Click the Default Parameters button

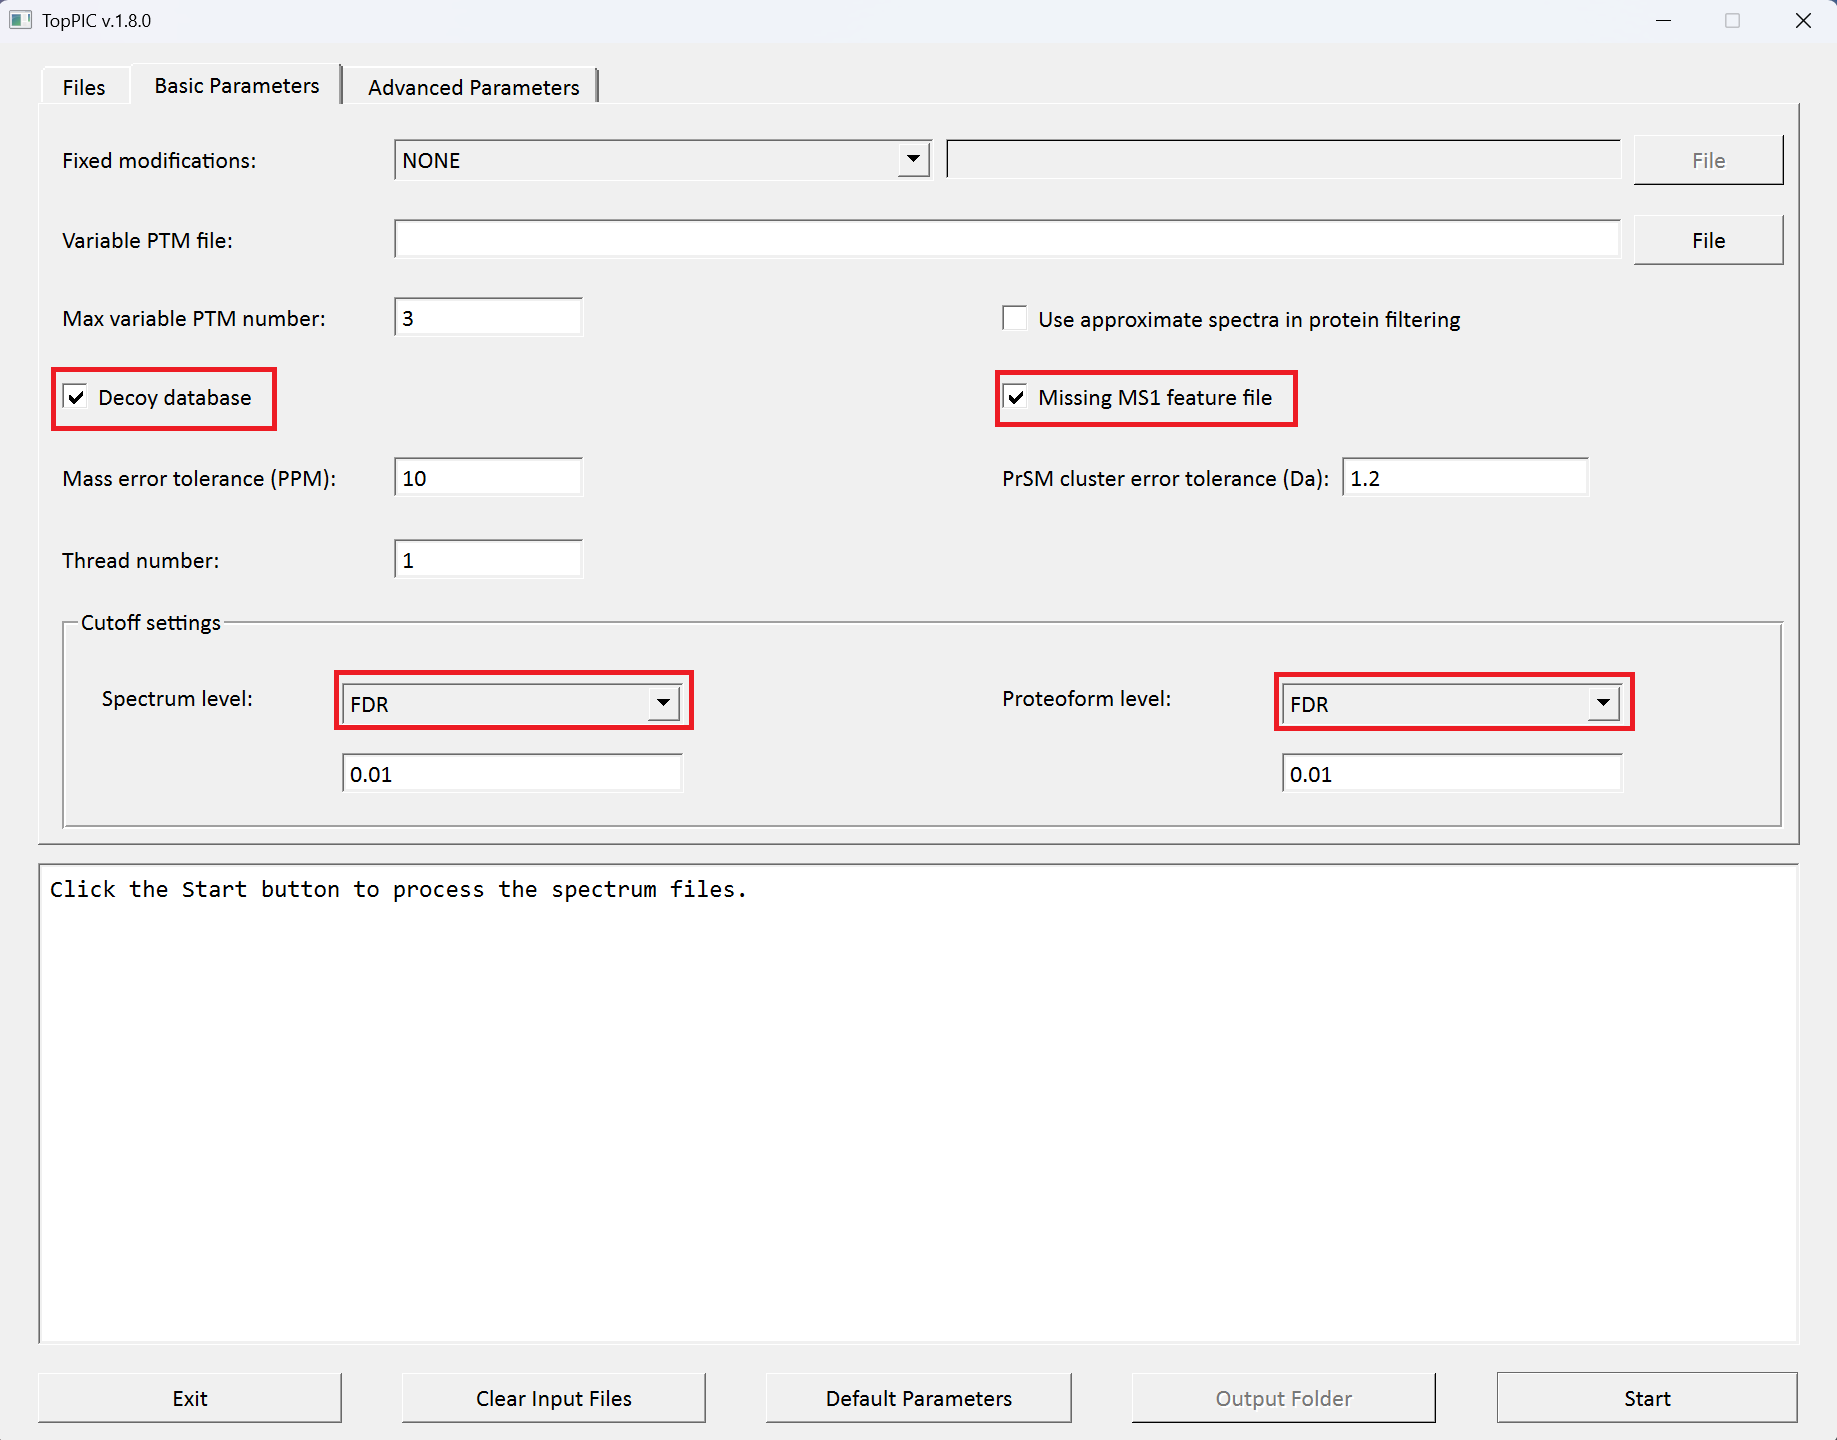point(918,1398)
